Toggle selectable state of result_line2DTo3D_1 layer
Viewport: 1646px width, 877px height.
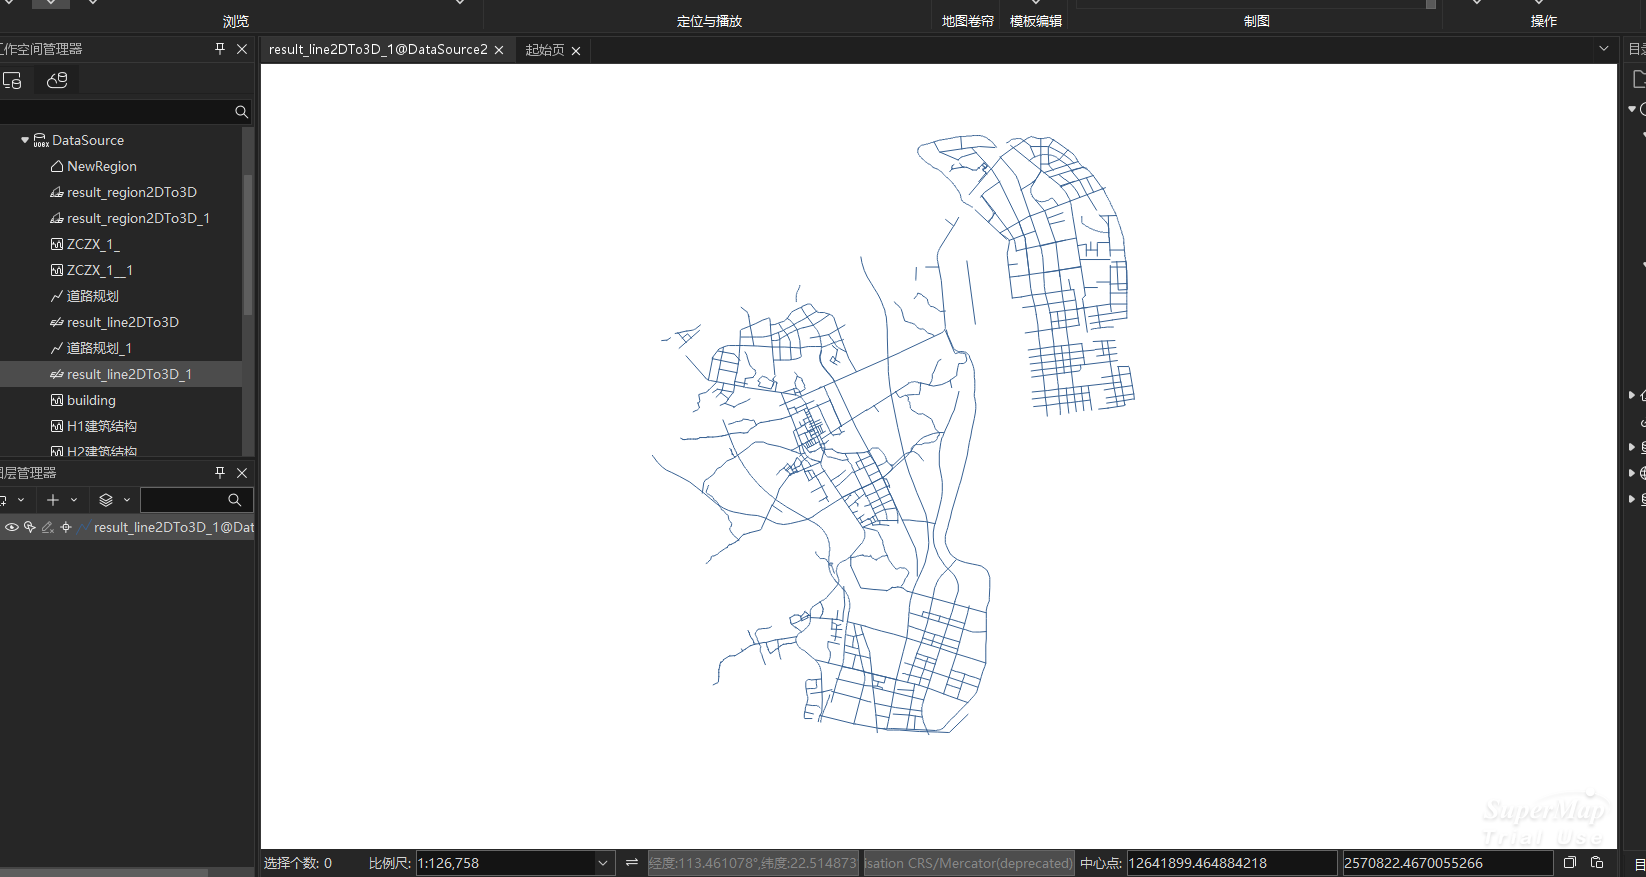[30, 527]
